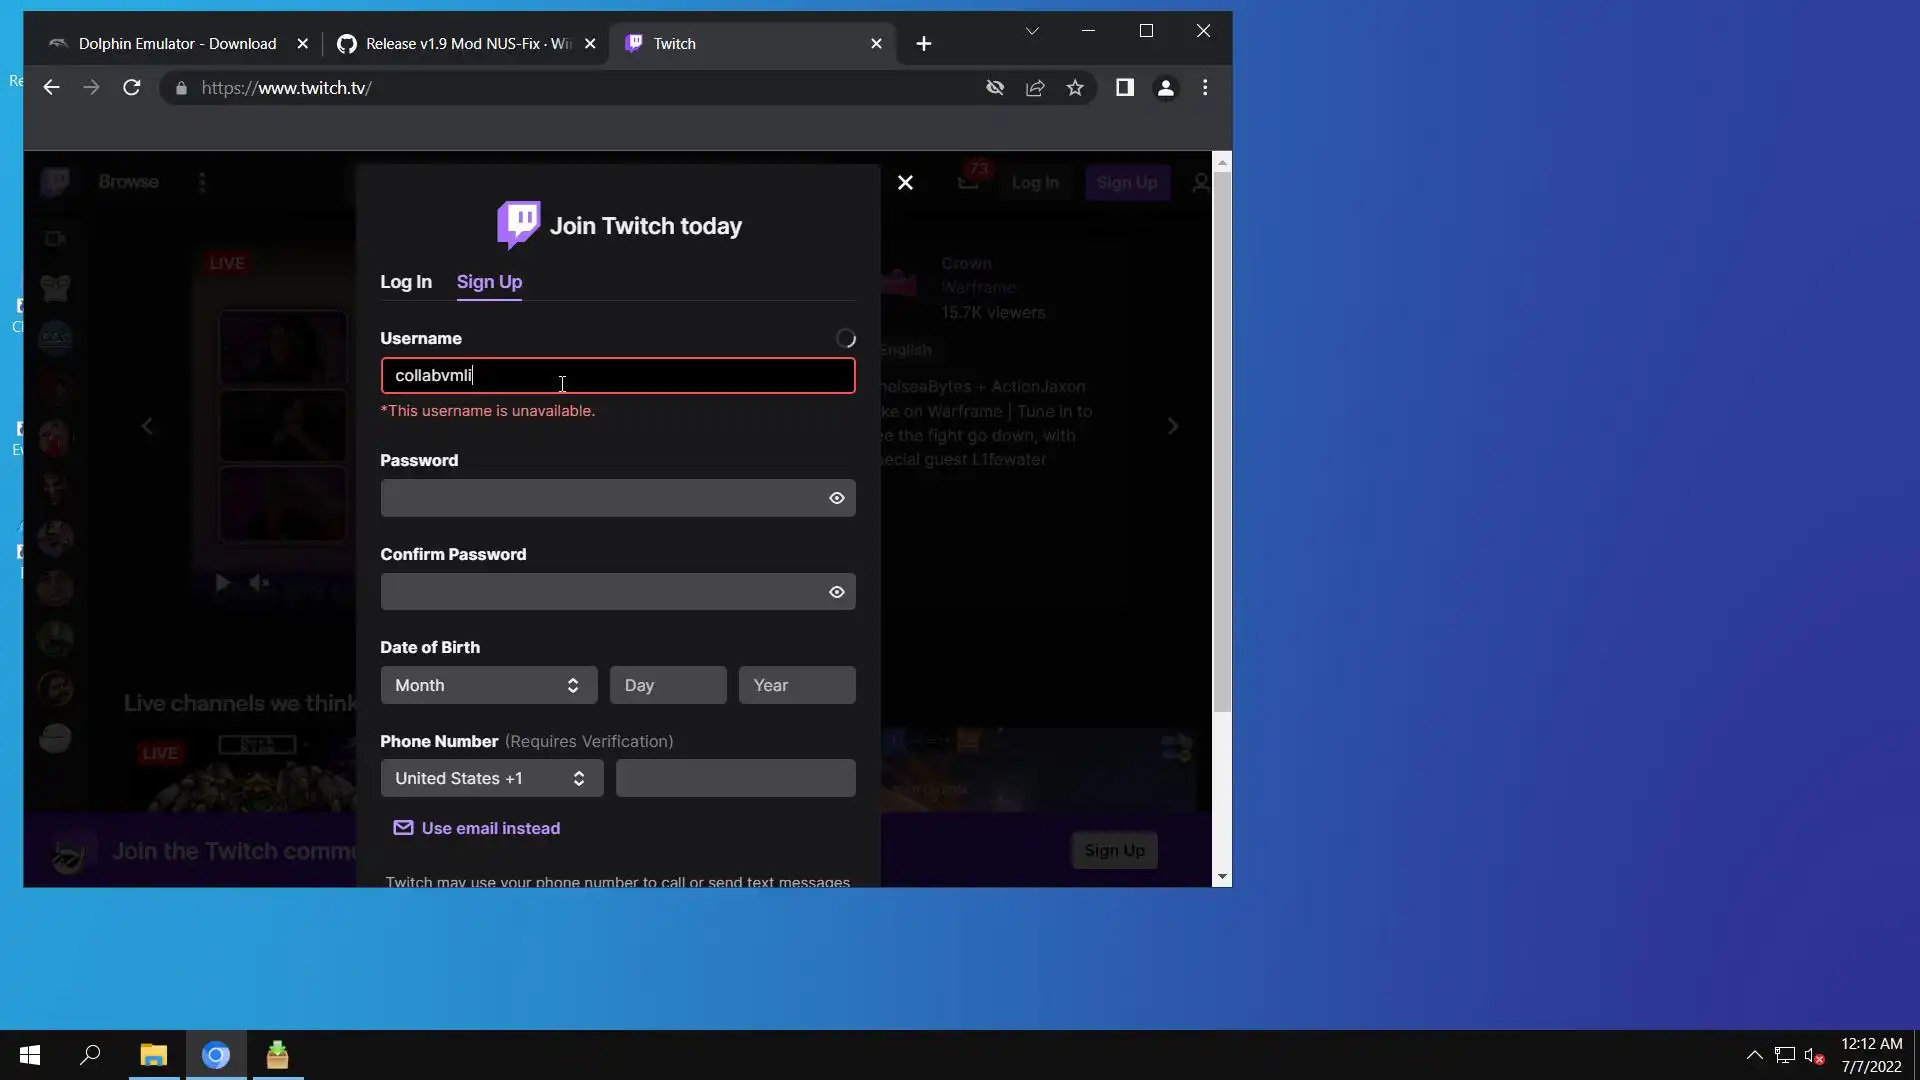Close the Join Twitch signup dialog
This screenshot has width=1920, height=1080.
pos(905,183)
